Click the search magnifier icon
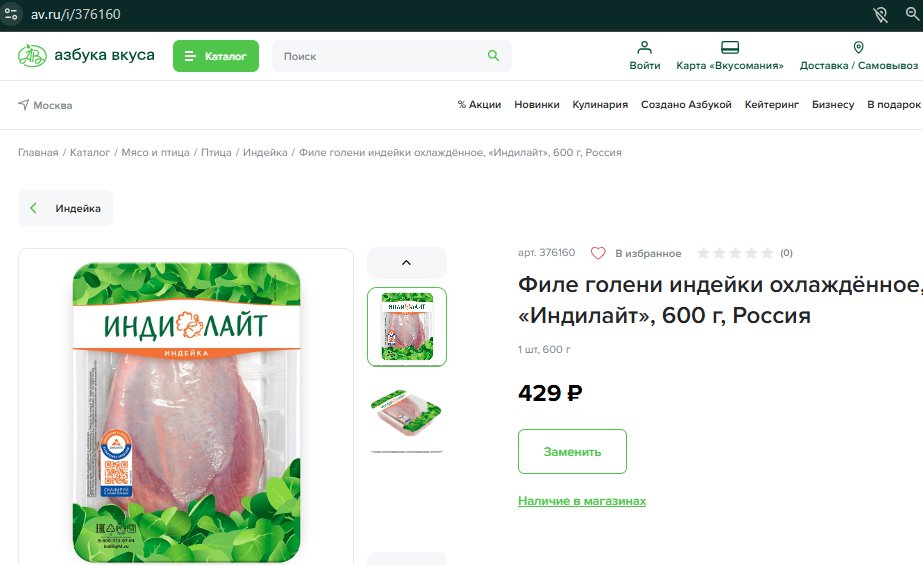The image size is (923, 565). coord(493,56)
